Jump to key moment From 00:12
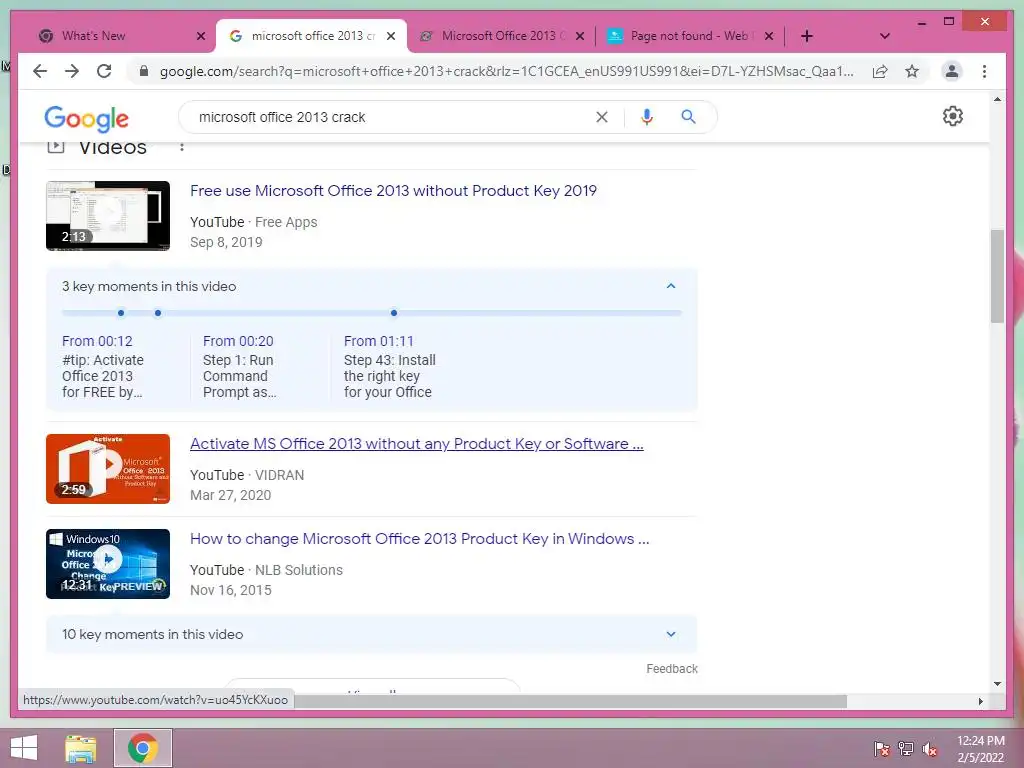The width and height of the screenshot is (1024, 768). (97, 341)
